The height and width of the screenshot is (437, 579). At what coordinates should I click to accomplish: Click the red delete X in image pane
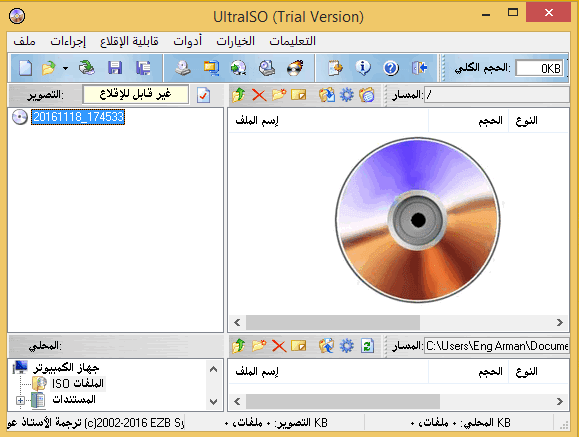[259, 95]
